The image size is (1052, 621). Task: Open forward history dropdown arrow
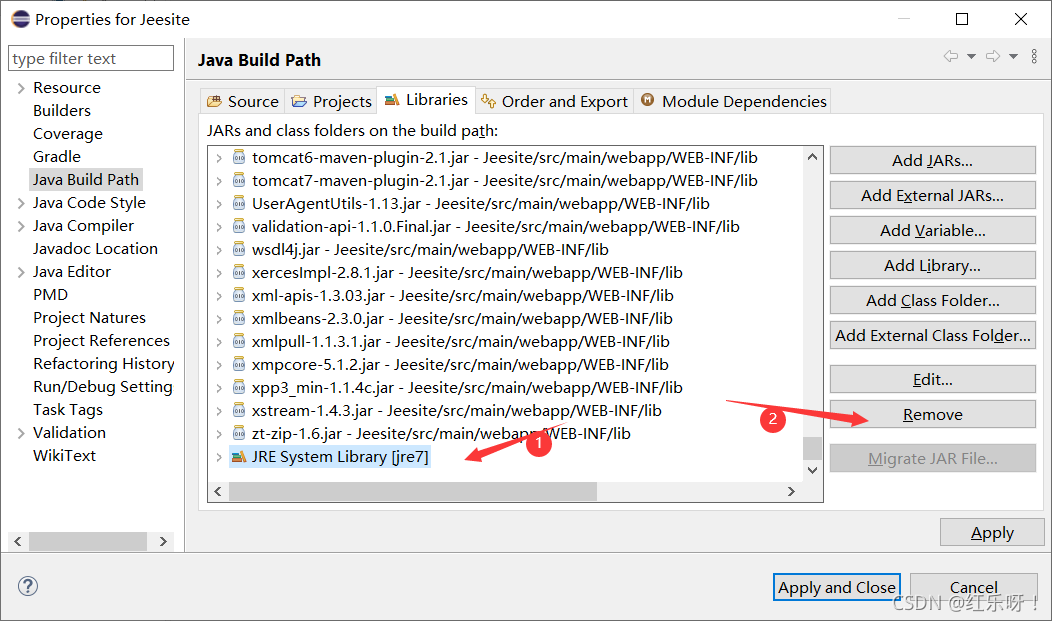[1013, 56]
